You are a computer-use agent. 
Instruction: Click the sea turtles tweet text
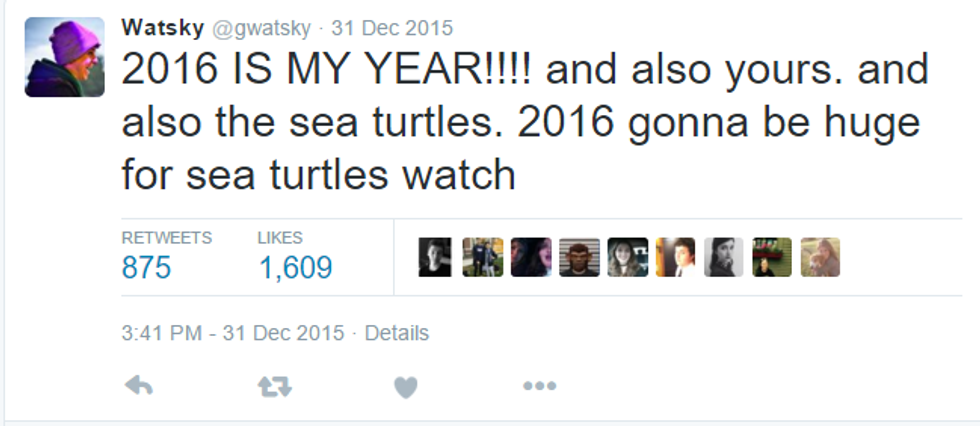[520, 123]
